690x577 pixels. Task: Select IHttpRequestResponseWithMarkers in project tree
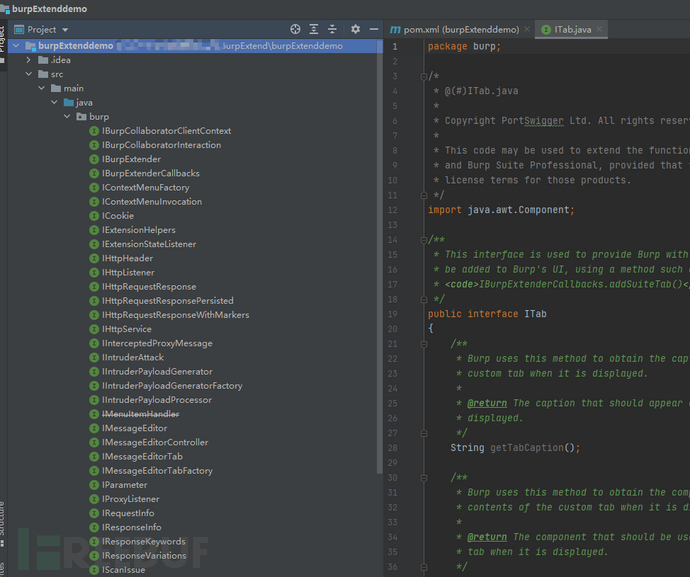[176, 315]
